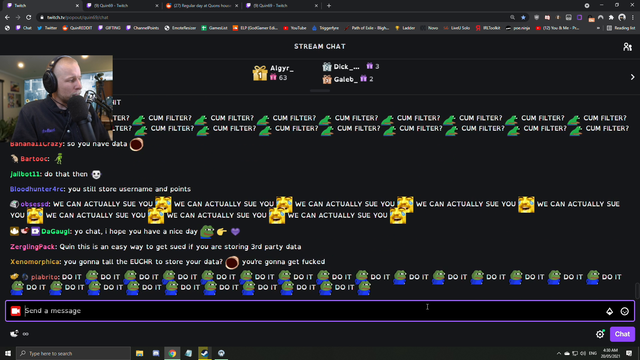
Task: Open Chrome three-dot menu
Action: coord(633,18)
